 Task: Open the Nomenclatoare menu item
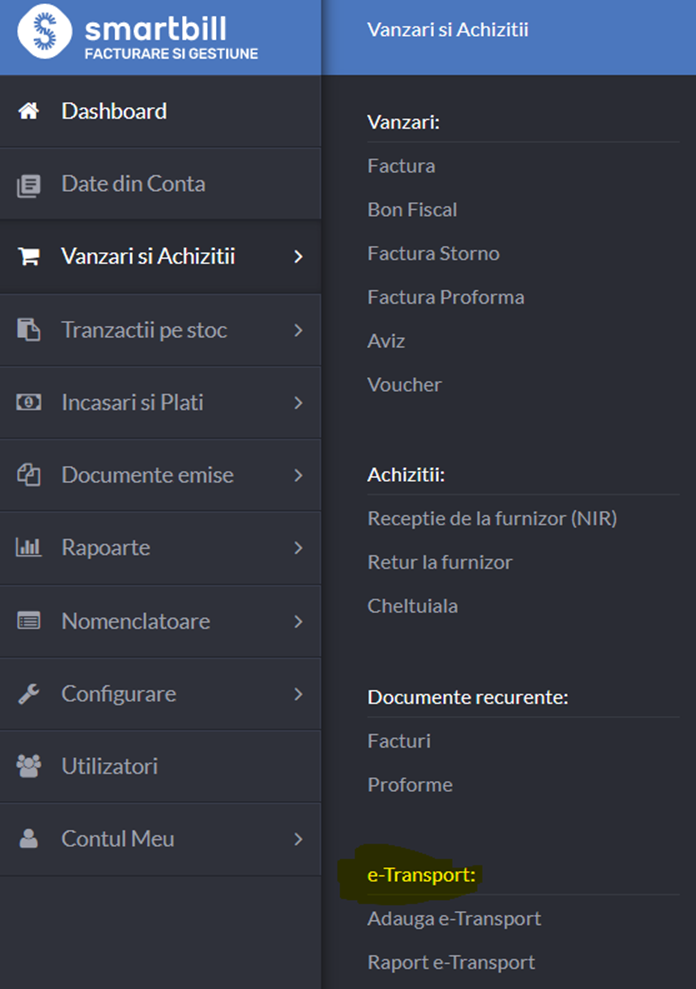pyautogui.click(x=160, y=621)
